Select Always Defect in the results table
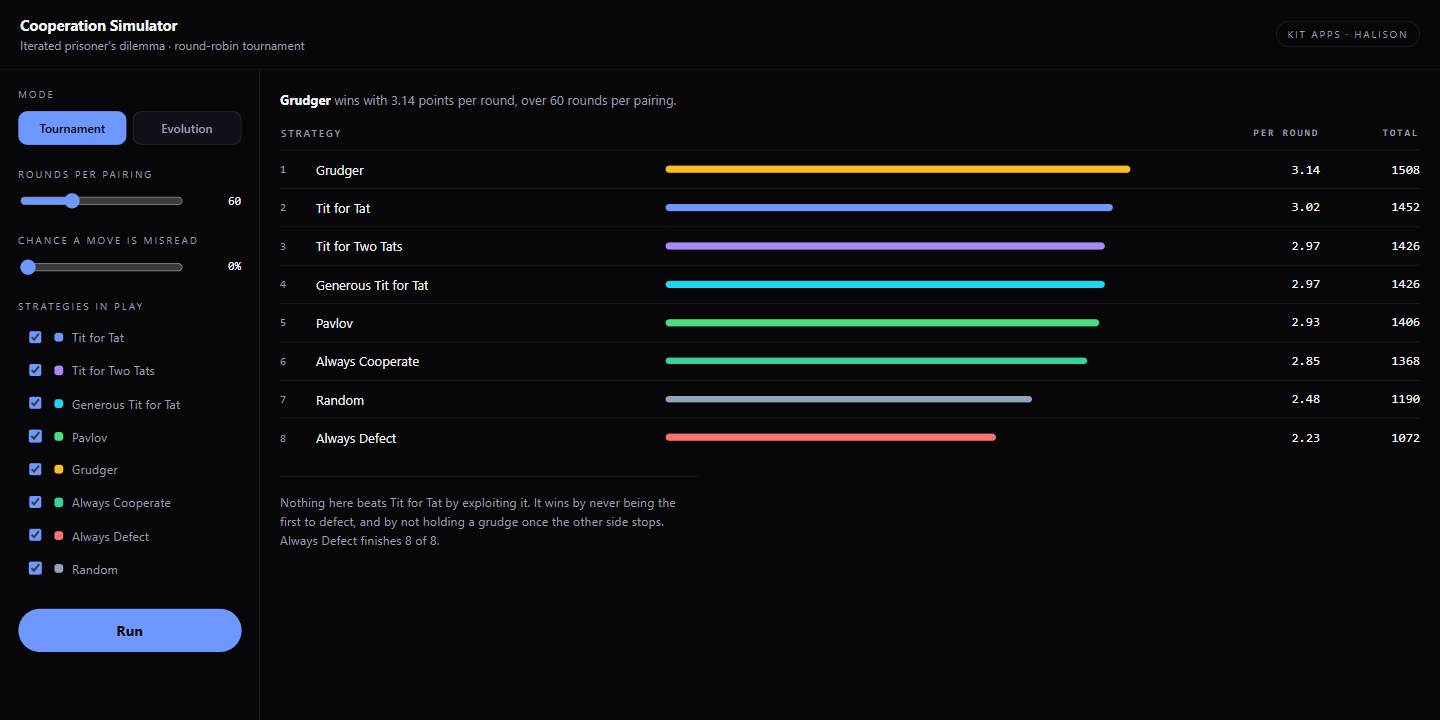 click(x=356, y=438)
